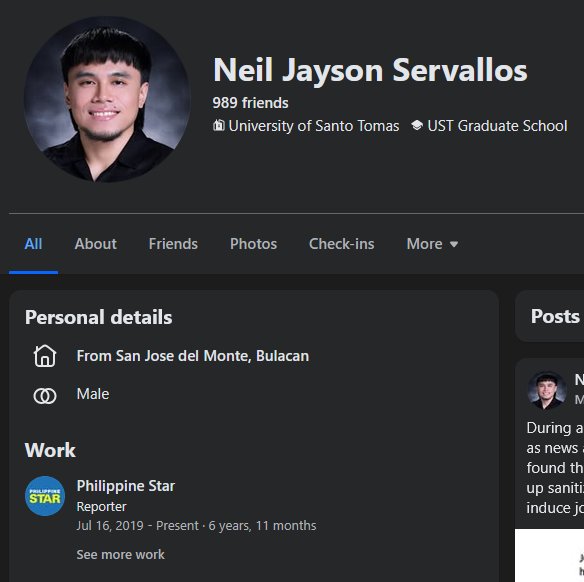
Task: Click the Reporter job title text
Action: 101,507
